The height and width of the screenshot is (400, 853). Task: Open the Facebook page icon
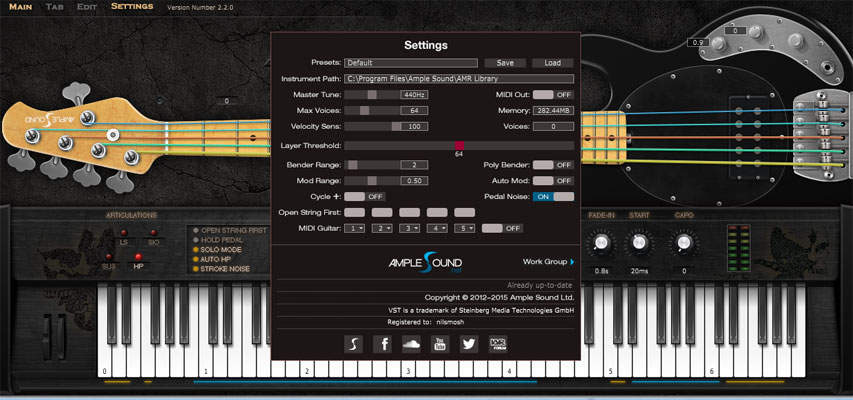382,343
